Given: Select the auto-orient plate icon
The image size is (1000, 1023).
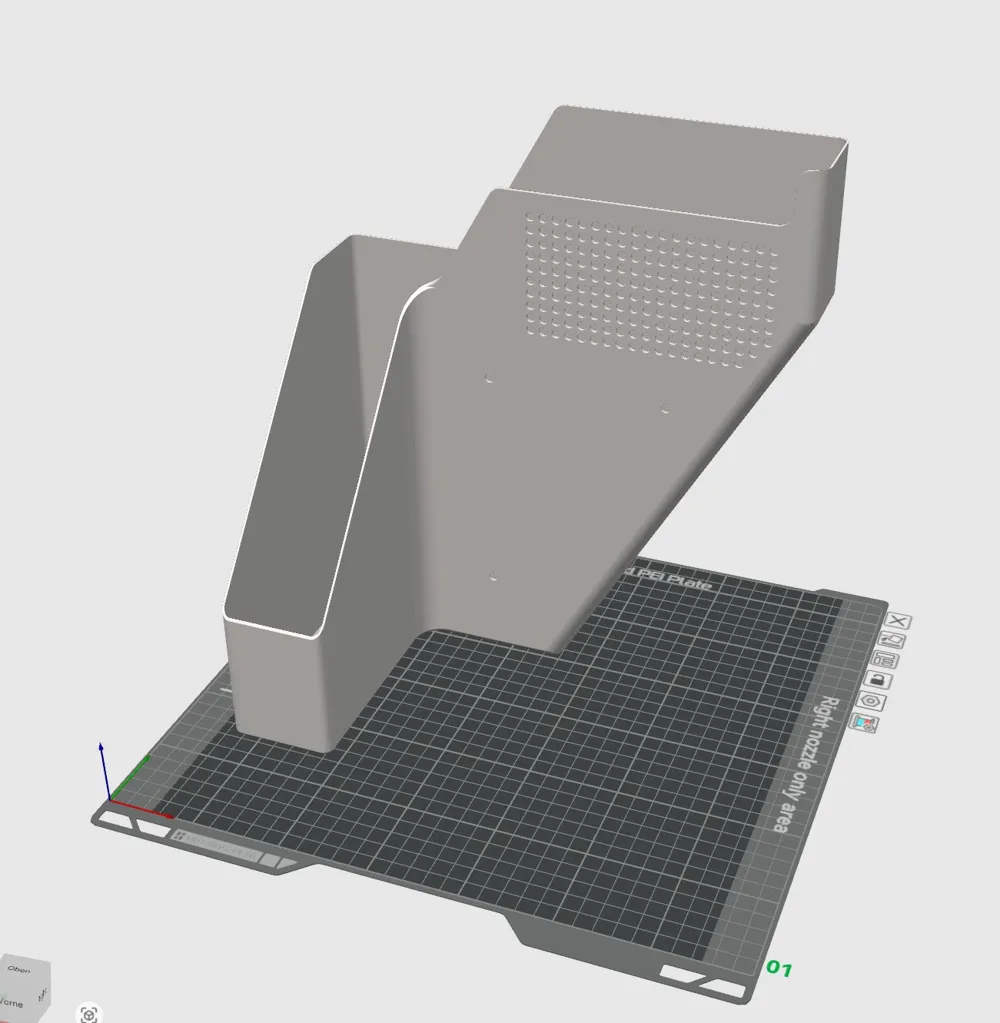Looking at the screenshot, I should point(892,640).
